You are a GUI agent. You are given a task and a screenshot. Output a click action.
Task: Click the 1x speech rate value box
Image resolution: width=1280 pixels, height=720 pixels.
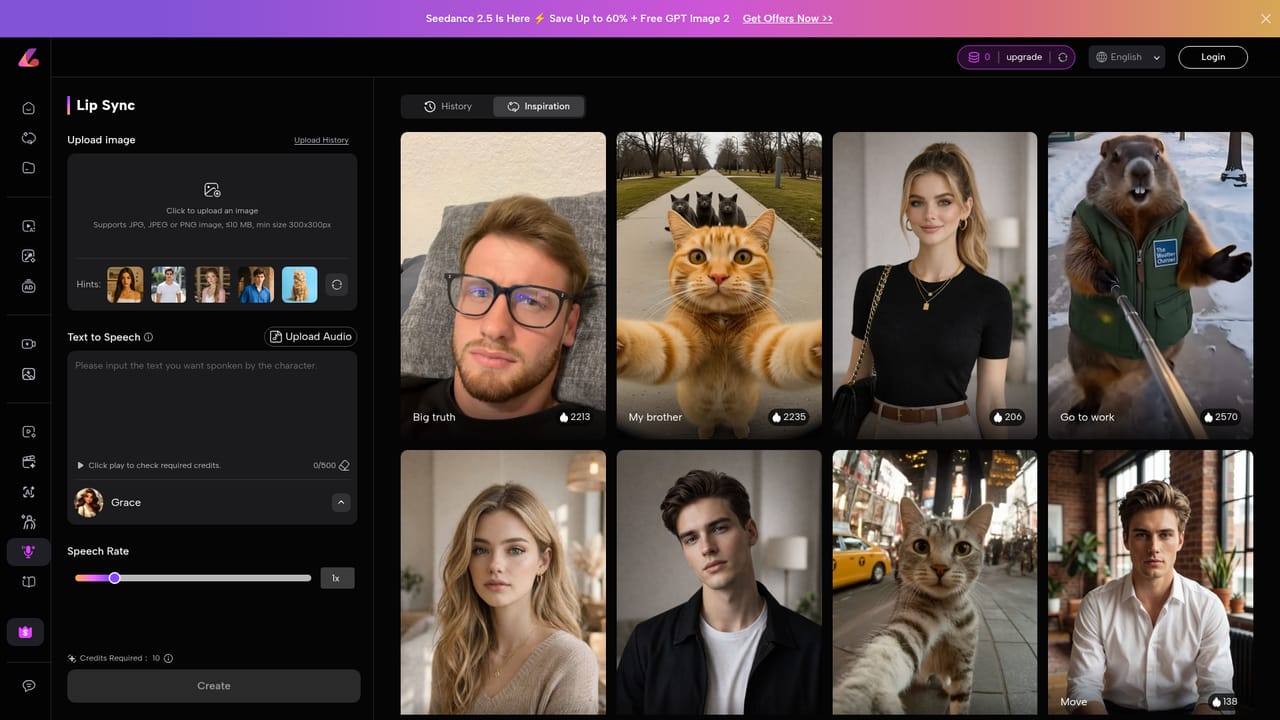point(337,578)
